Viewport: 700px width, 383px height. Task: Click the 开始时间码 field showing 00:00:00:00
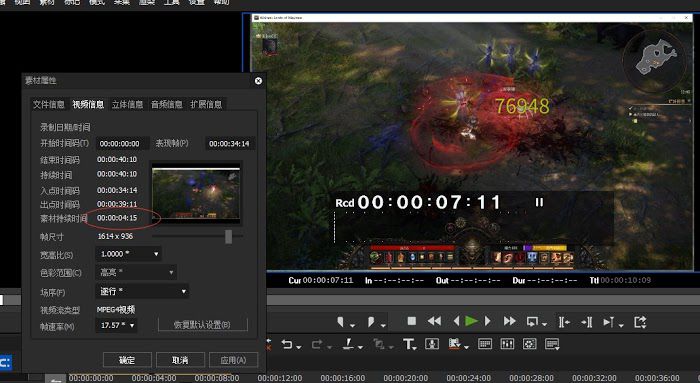[x=122, y=144]
